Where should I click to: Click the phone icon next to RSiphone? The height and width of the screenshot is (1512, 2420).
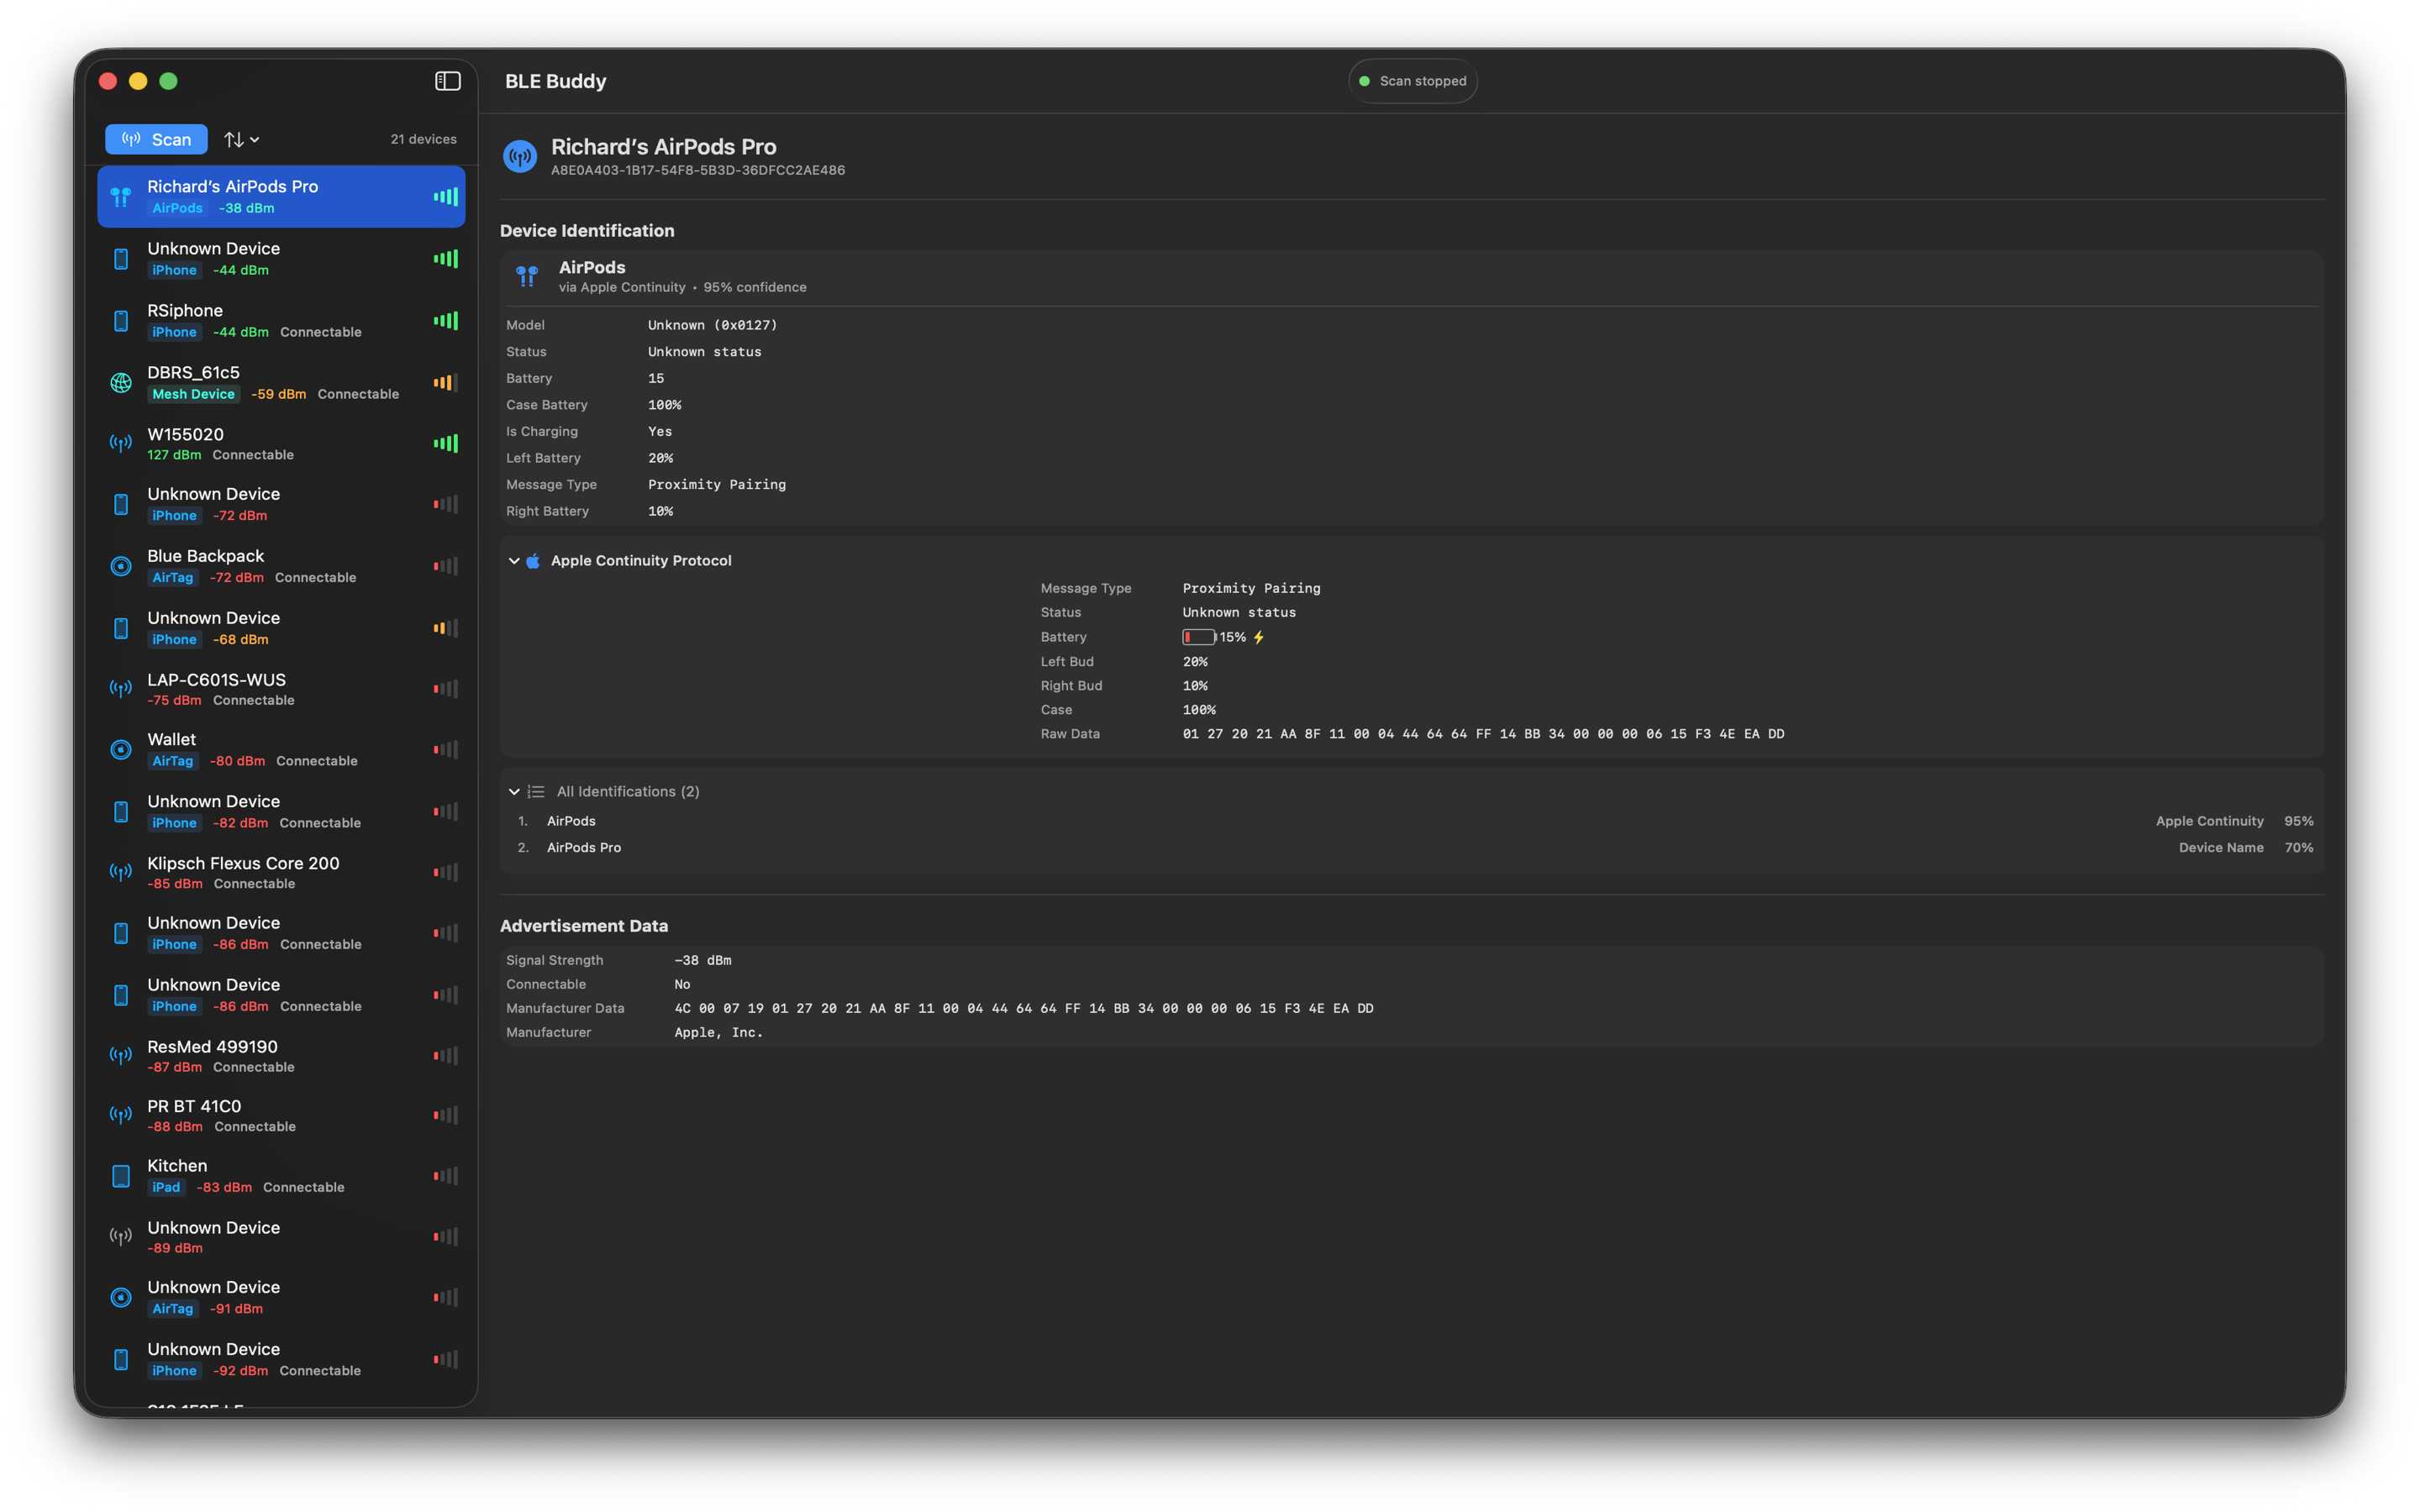pyautogui.click(x=121, y=321)
